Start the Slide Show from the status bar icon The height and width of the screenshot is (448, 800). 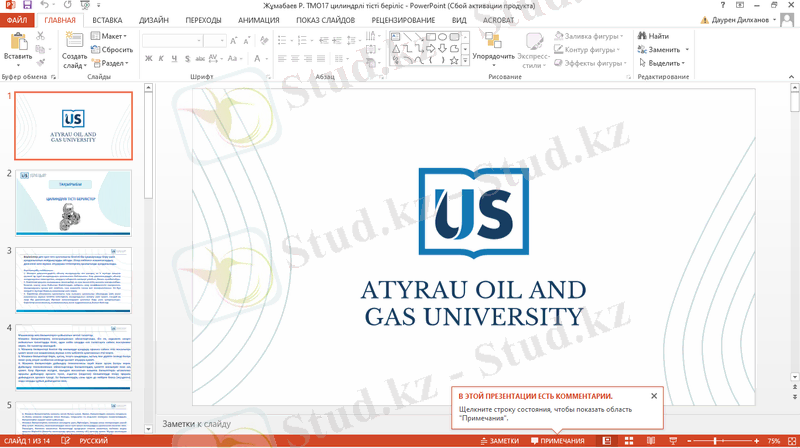673,441
